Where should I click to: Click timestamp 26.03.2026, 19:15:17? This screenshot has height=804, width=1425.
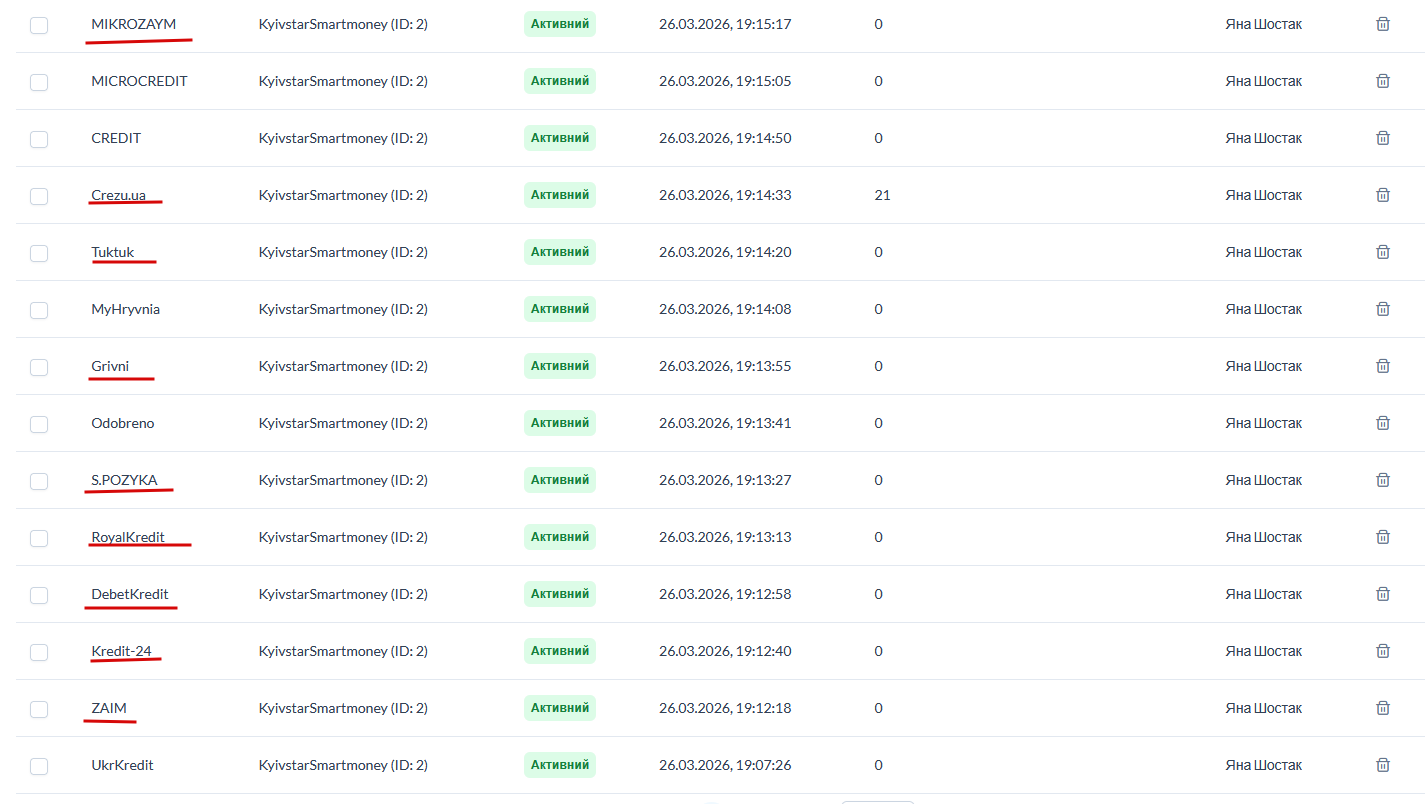[725, 24]
